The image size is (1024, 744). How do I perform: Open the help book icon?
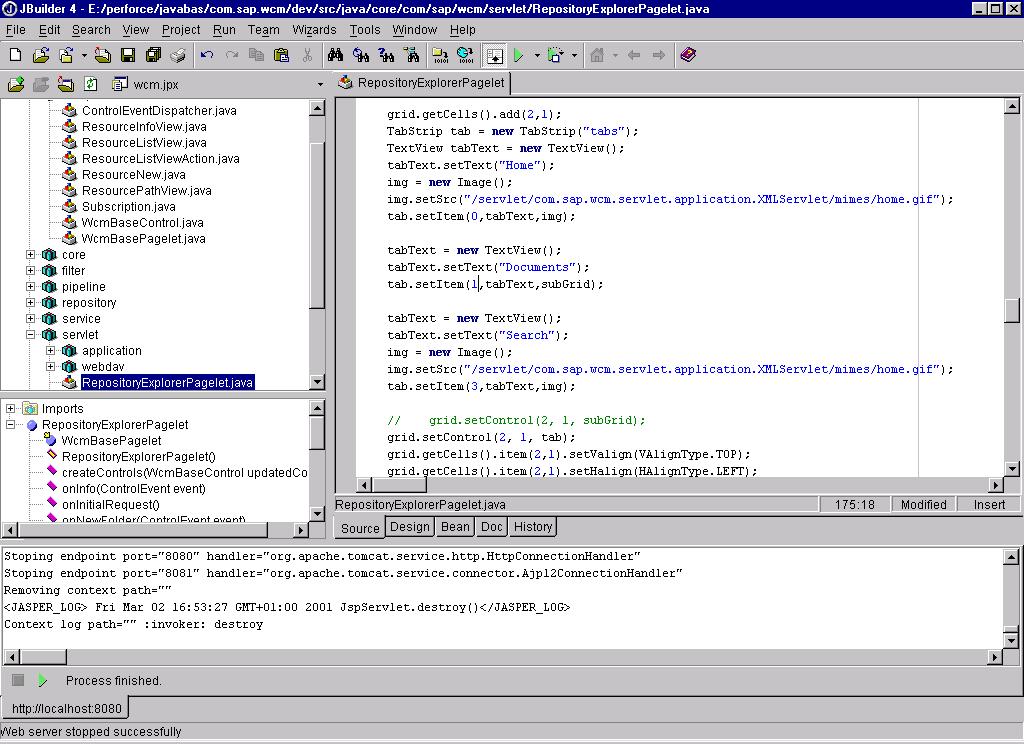(x=688, y=55)
